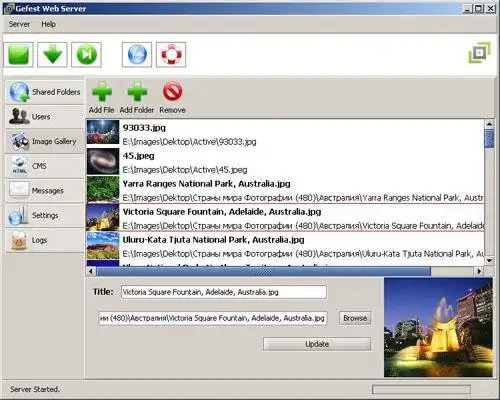The width and height of the screenshot is (500, 400).
Task: Click into the Title input field
Action: 224,292
